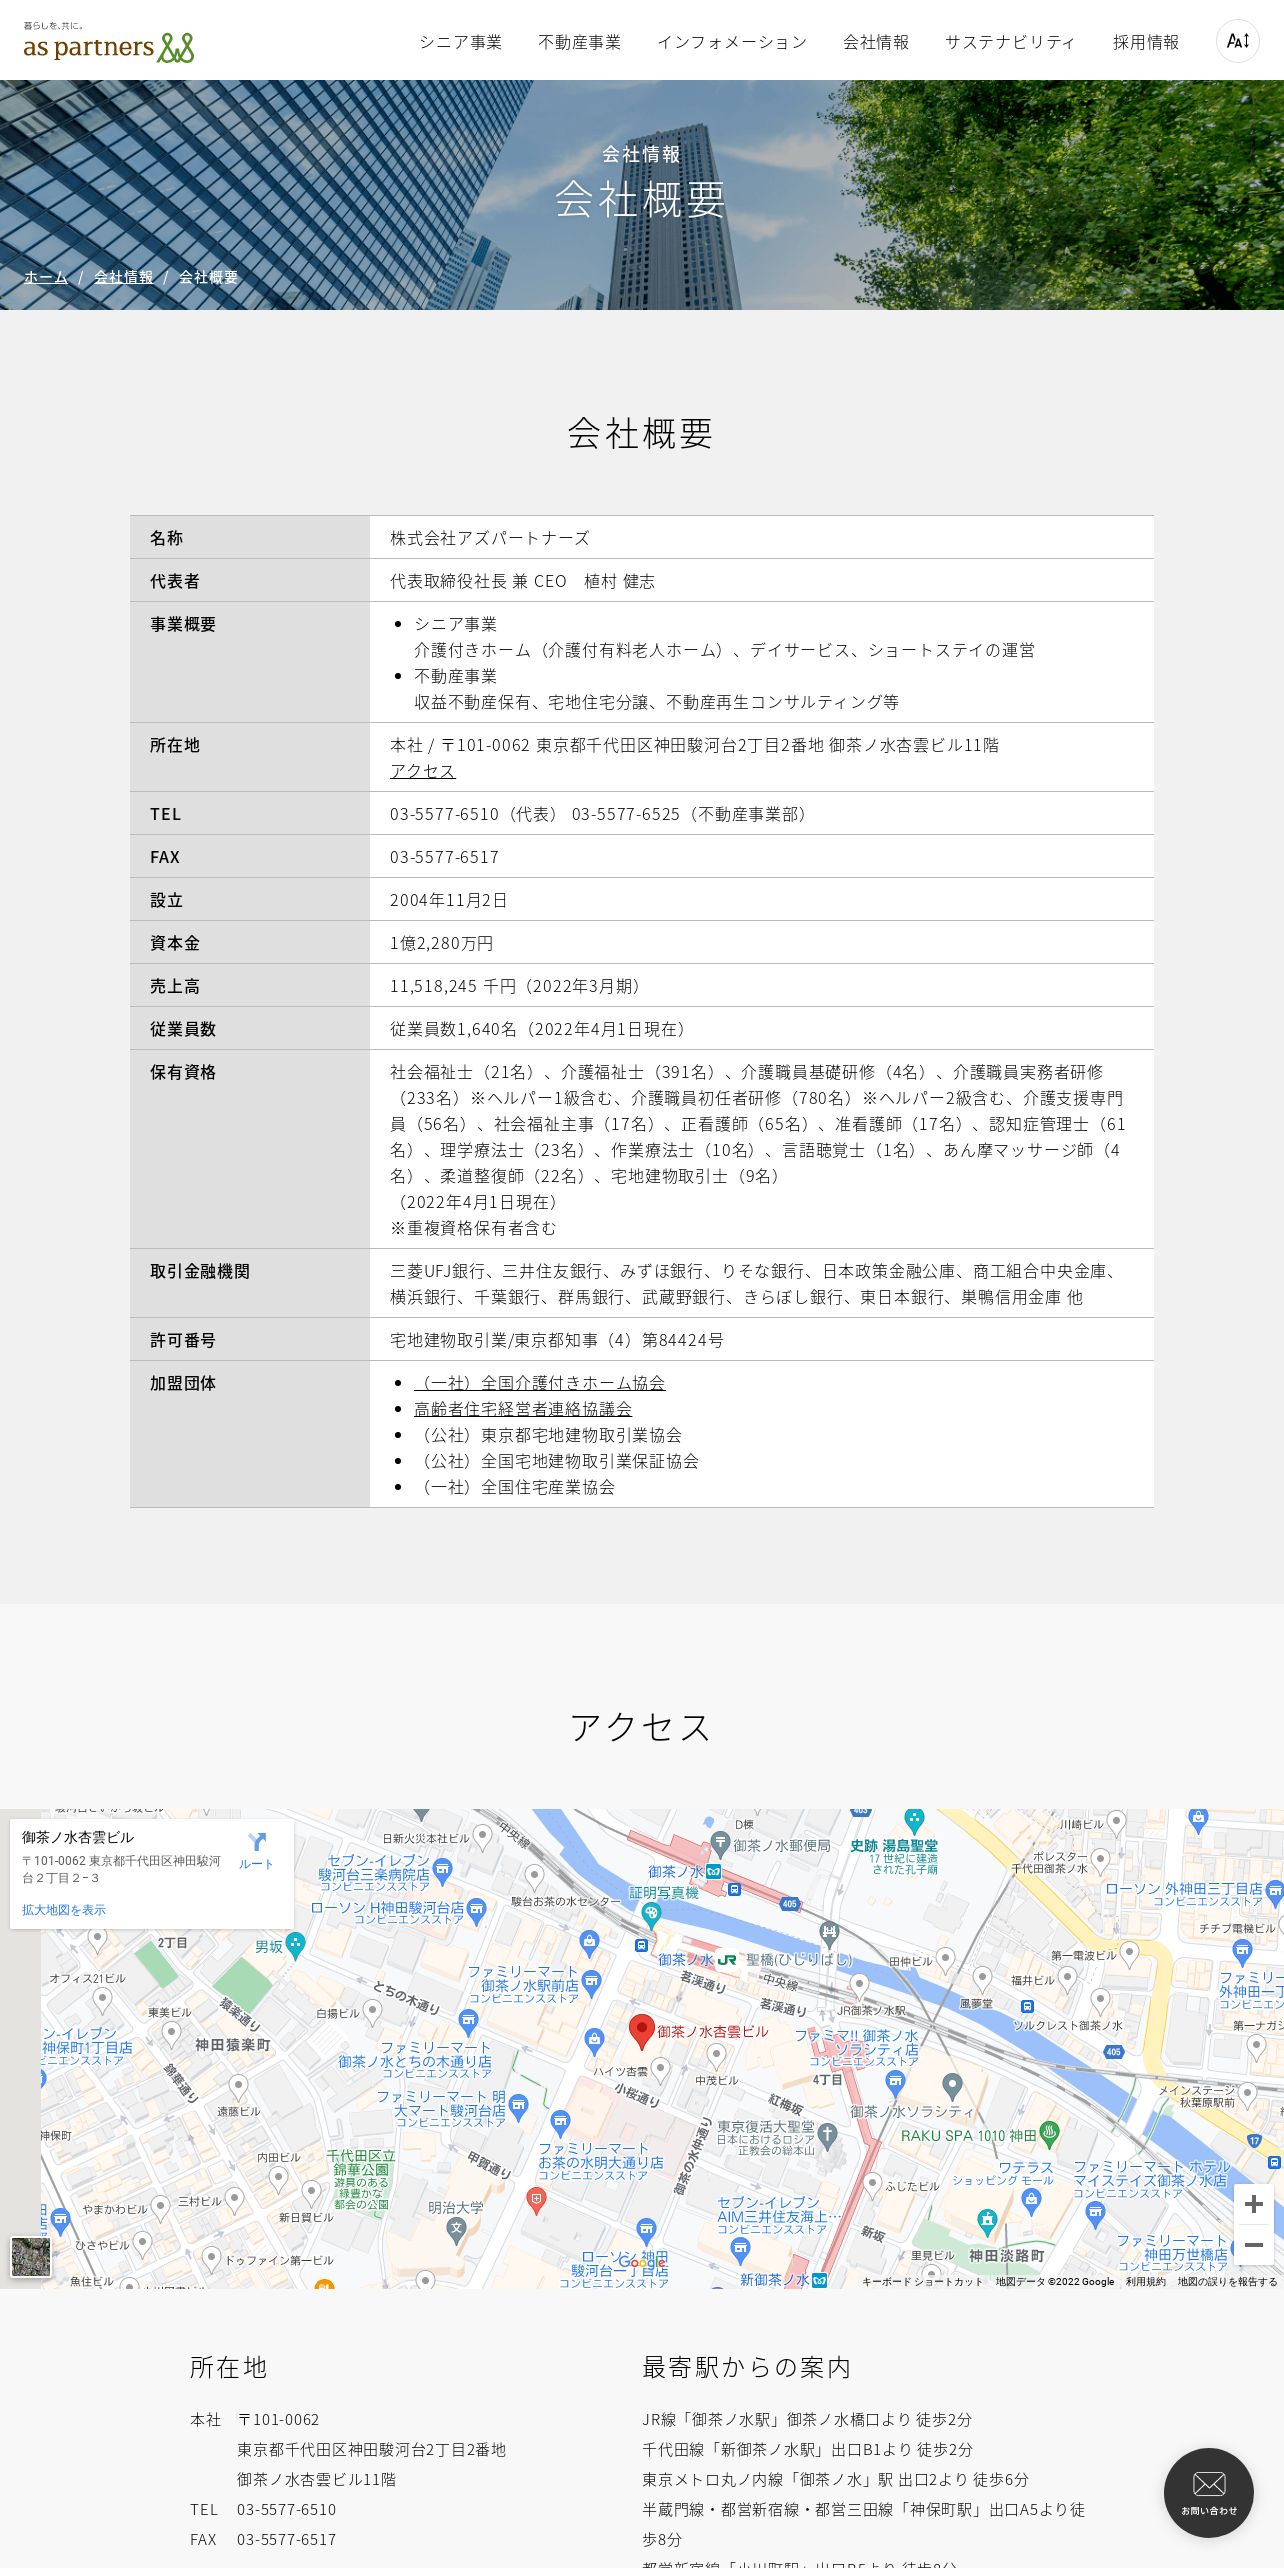
Task: Open the 会社情報 menu
Action: [x=876, y=42]
